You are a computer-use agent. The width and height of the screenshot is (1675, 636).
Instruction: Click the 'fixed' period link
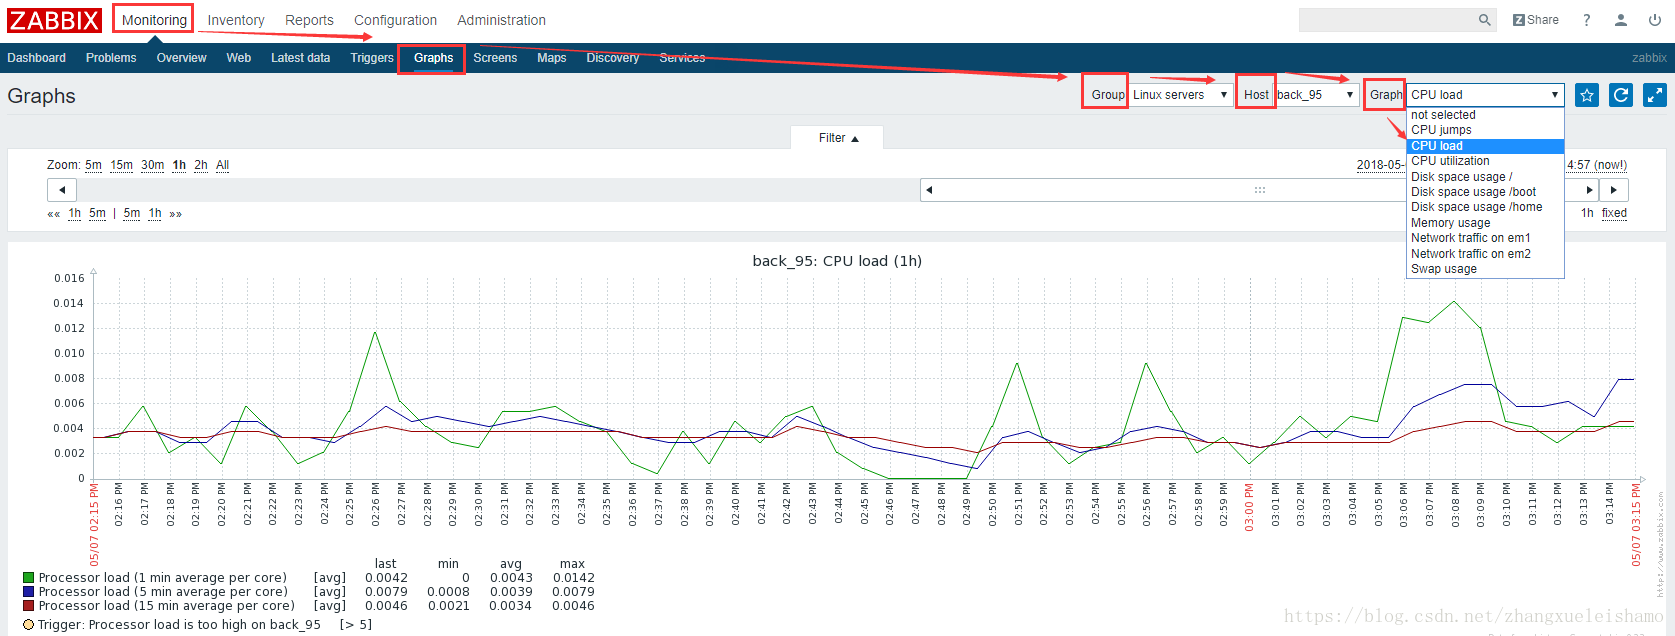[x=1614, y=213]
